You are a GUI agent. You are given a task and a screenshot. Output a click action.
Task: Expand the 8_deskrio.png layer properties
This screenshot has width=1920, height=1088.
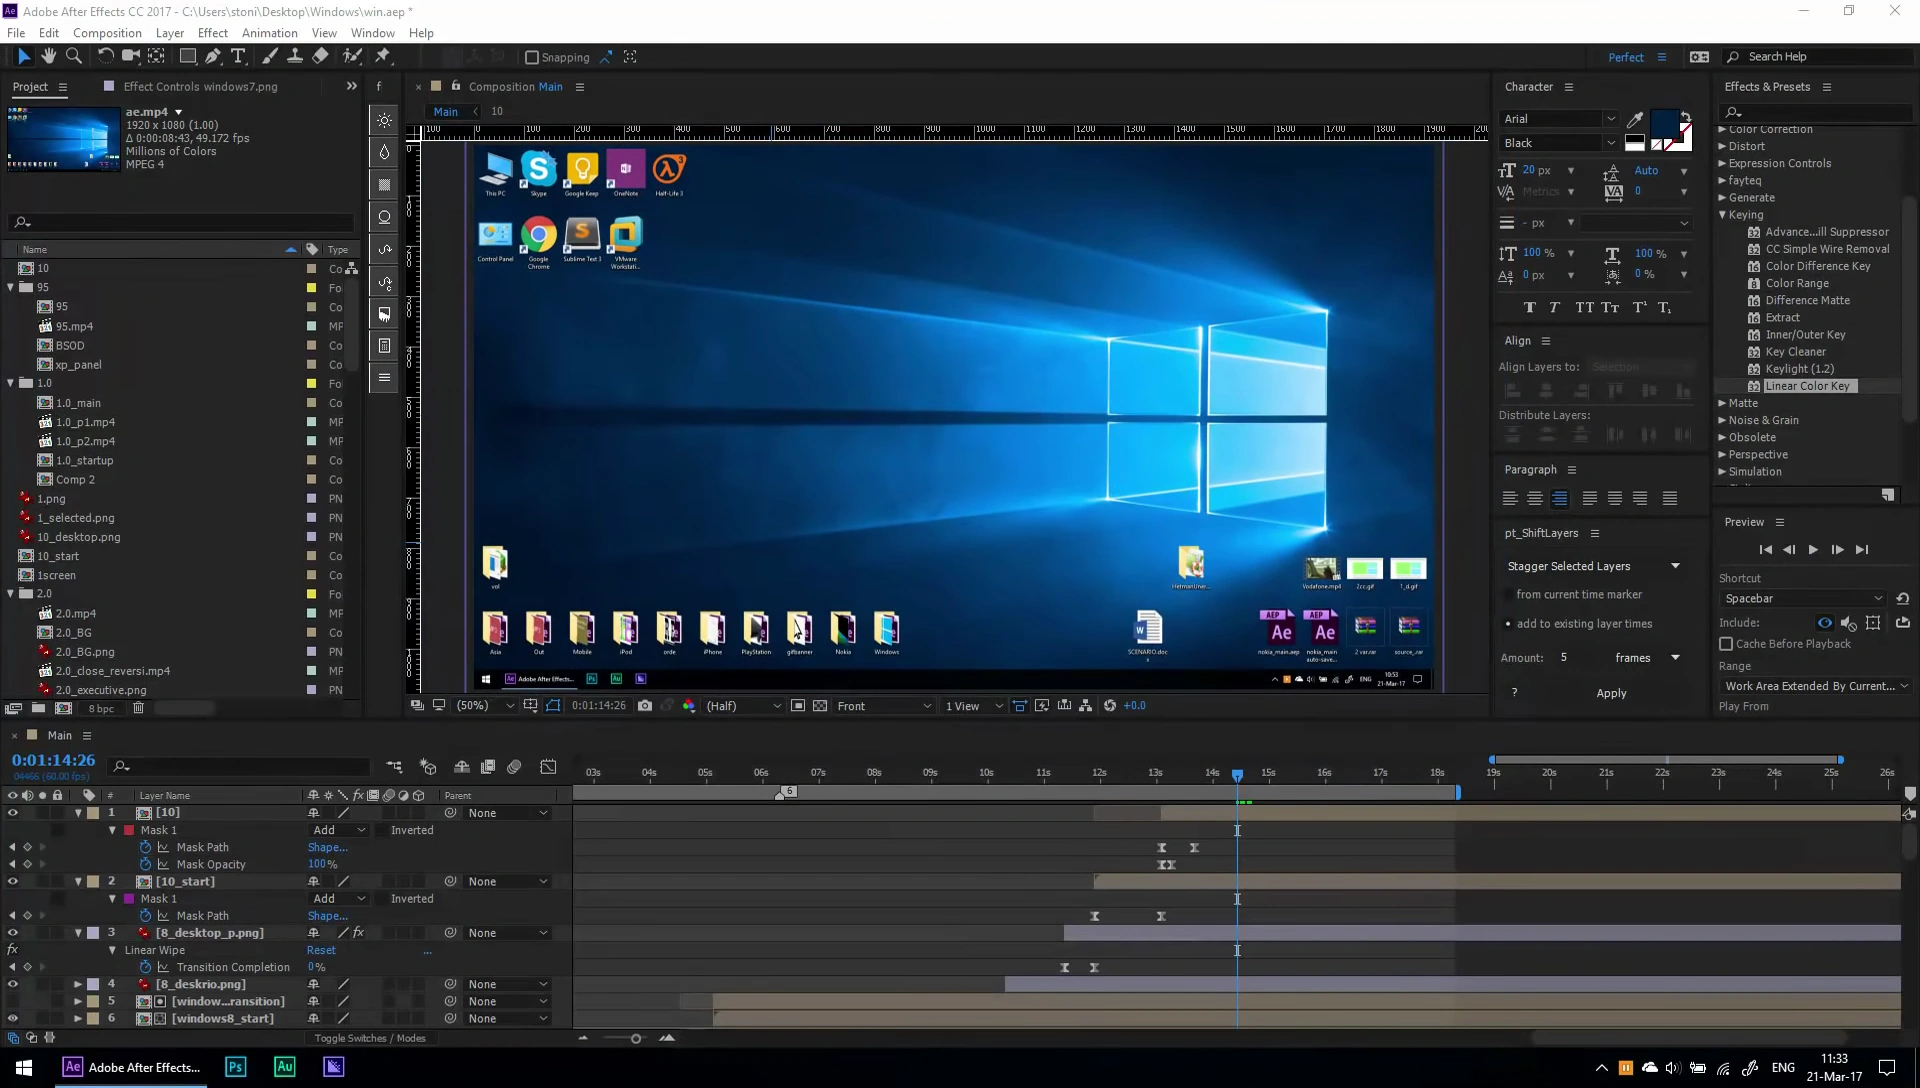coord(78,984)
